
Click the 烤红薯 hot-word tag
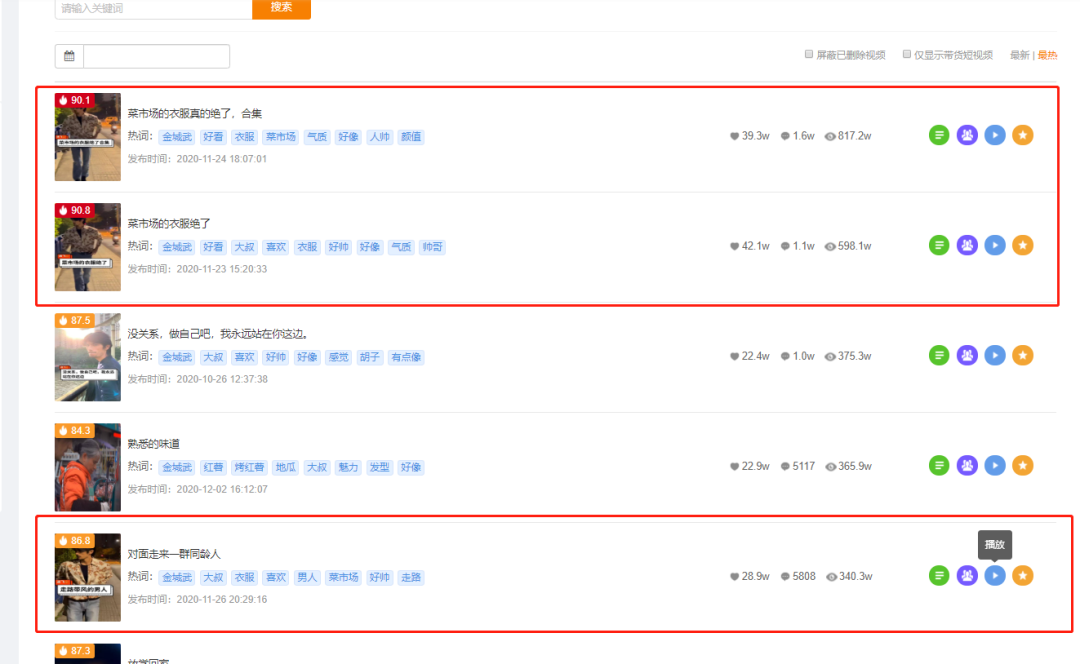249,468
